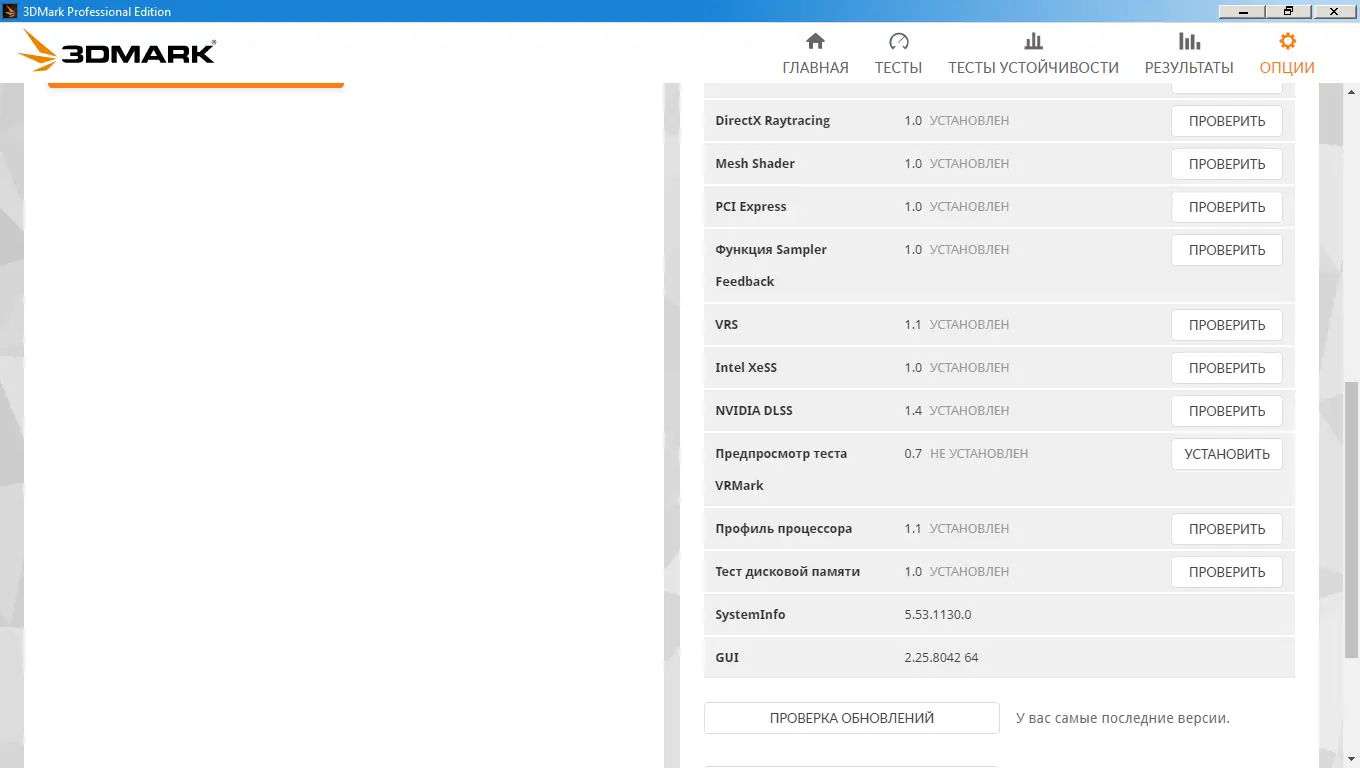Click the 3DMark Professional Edition window title
The height and width of the screenshot is (768, 1360).
(x=96, y=11)
